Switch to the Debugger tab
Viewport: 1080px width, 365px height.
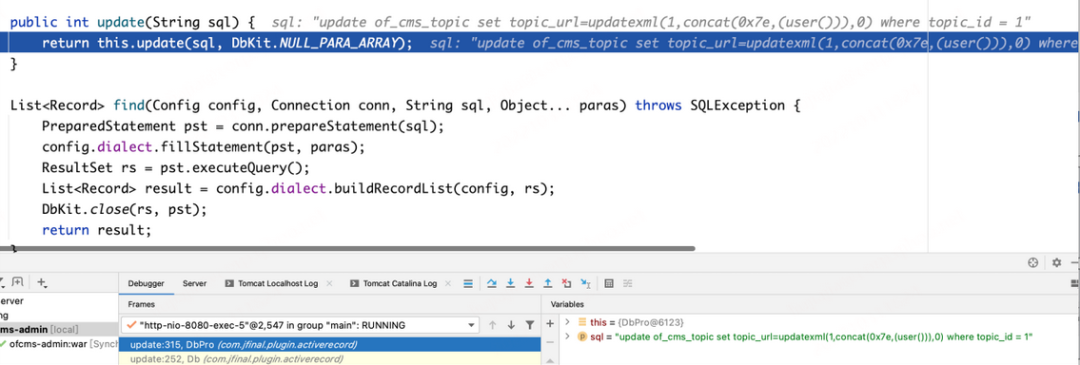pos(146,284)
